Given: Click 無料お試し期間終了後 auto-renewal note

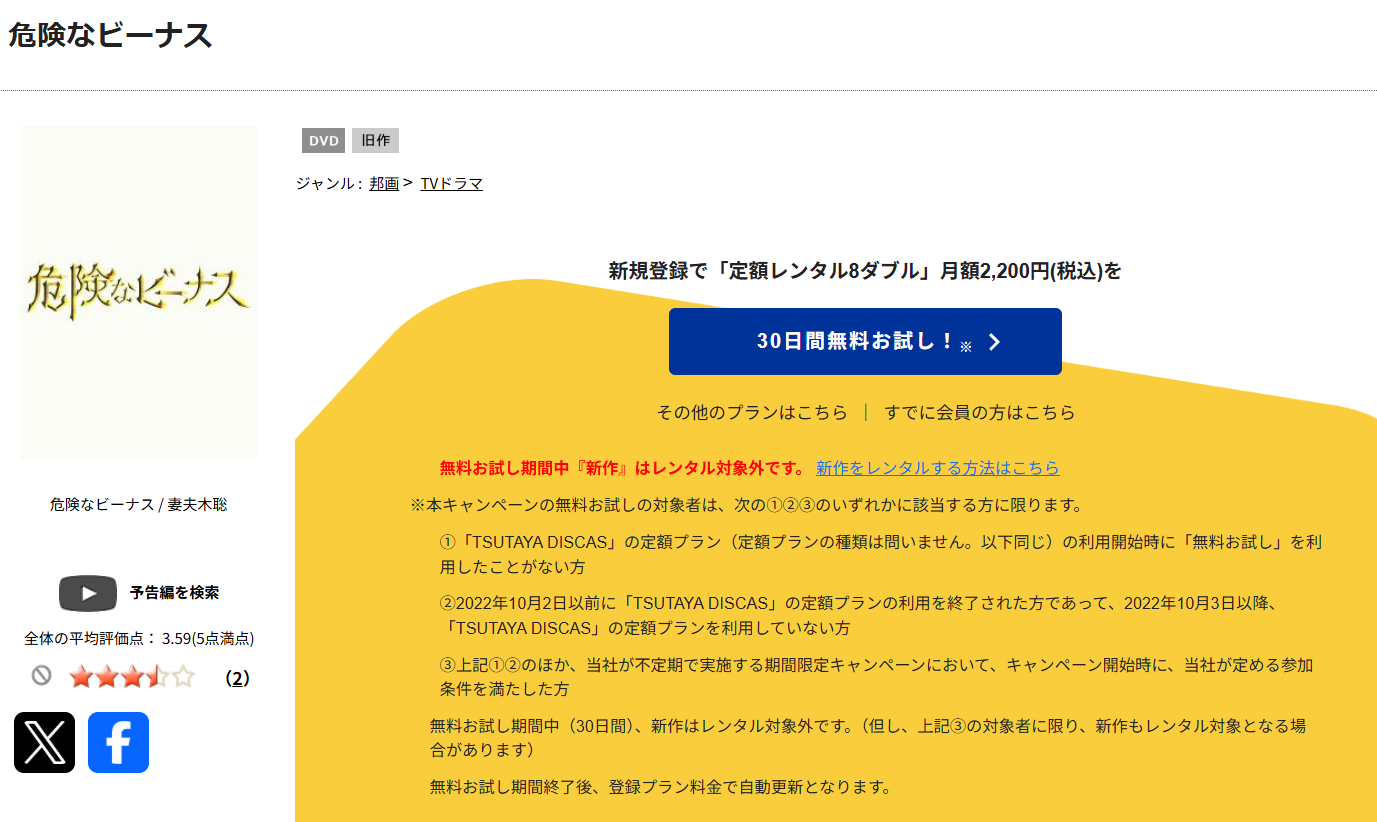Looking at the screenshot, I should point(660,786).
